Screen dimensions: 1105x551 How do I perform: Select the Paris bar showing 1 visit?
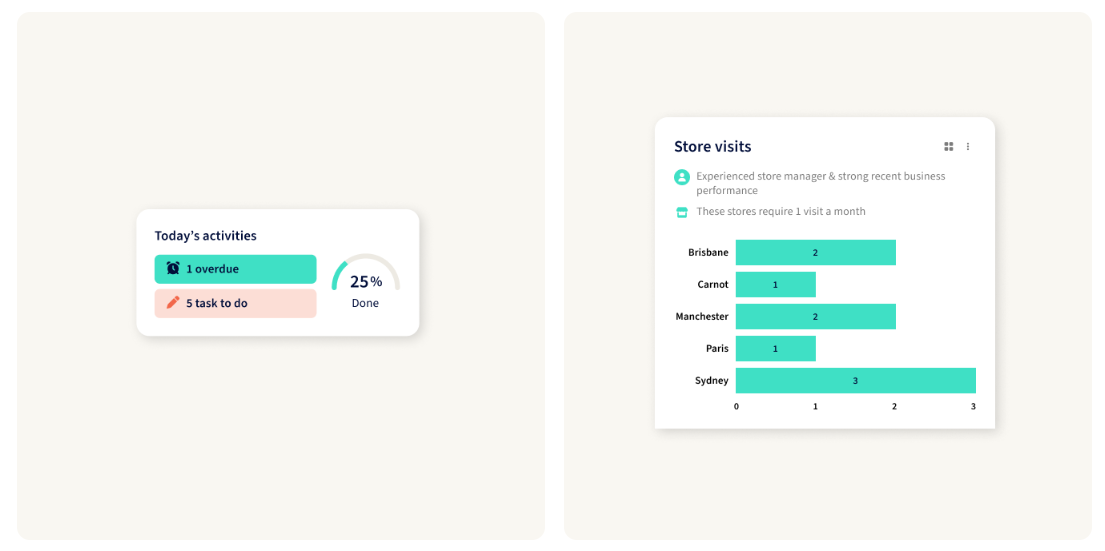click(x=775, y=349)
